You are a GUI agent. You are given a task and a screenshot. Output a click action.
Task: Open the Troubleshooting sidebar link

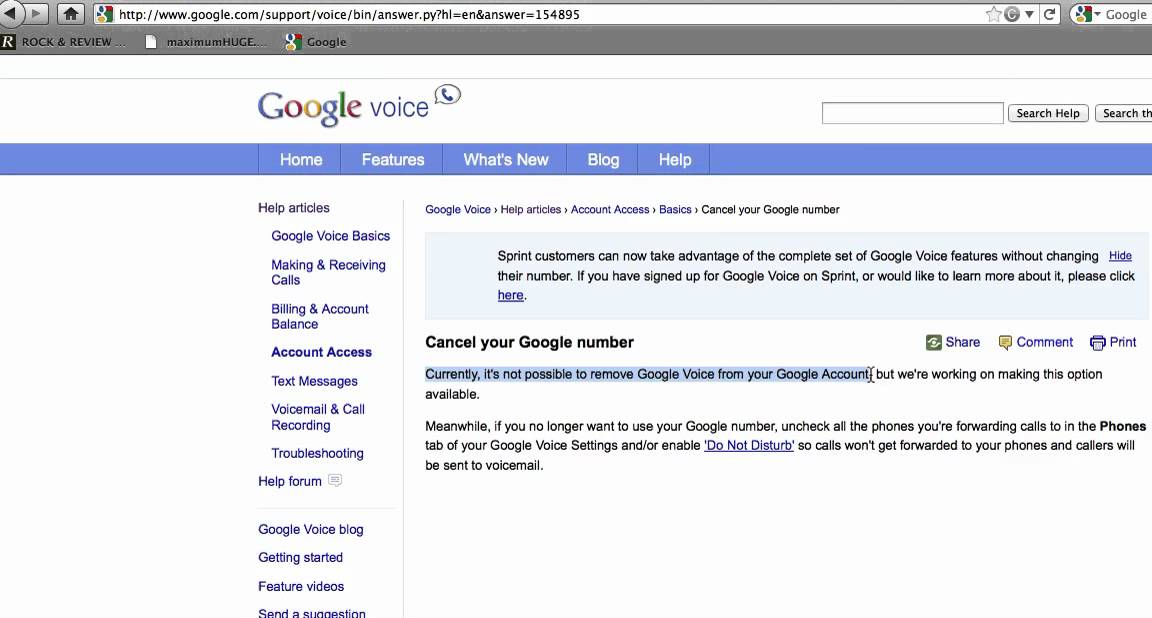tap(317, 453)
